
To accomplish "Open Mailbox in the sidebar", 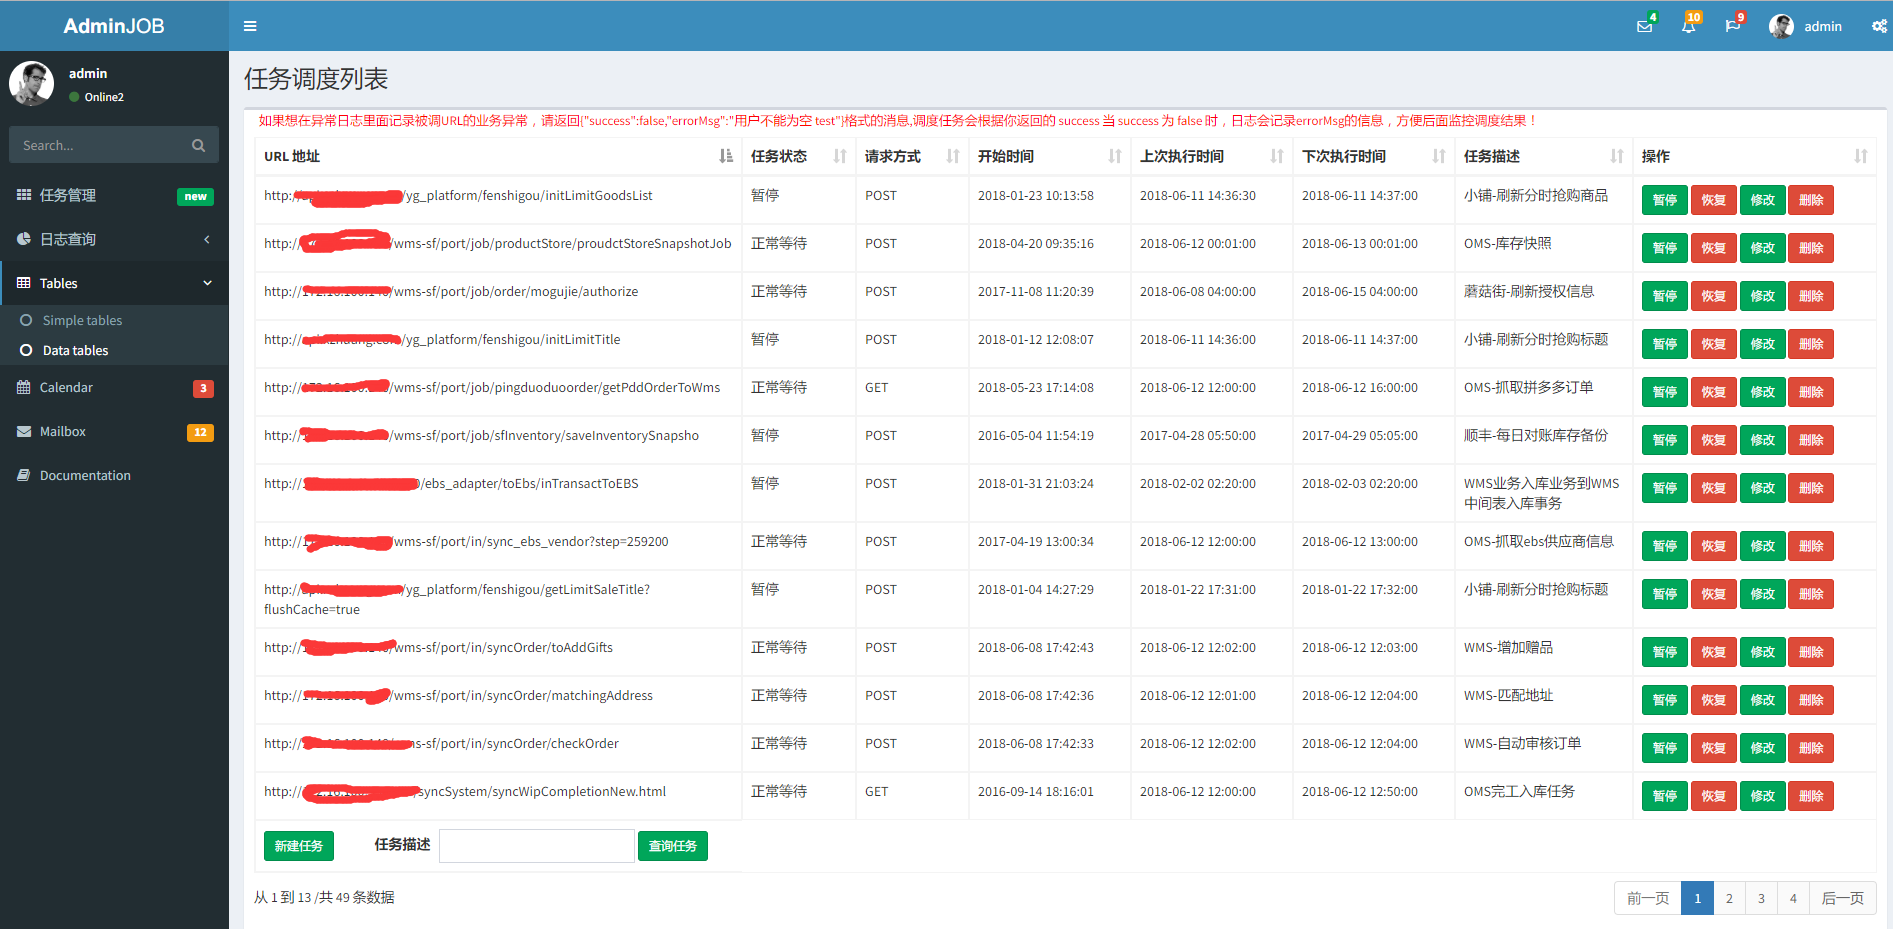I will (114, 431).
